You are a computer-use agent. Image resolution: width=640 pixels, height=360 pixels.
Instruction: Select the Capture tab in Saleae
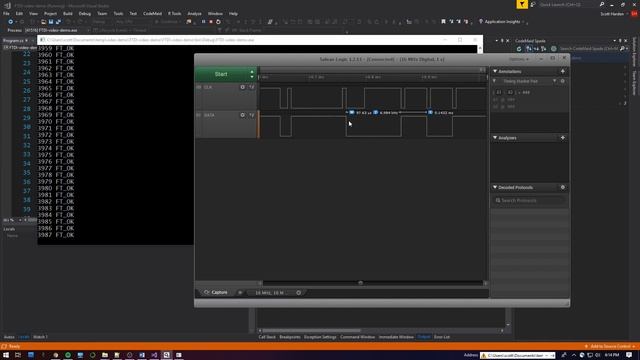pyautogui.click(x=216, y=292)
